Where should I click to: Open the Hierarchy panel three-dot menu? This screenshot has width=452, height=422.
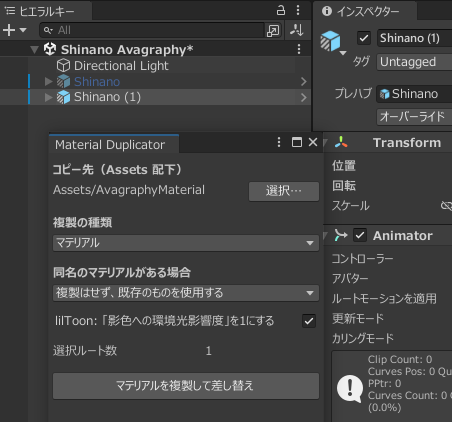pyautogui.click(x=298, y=10)
